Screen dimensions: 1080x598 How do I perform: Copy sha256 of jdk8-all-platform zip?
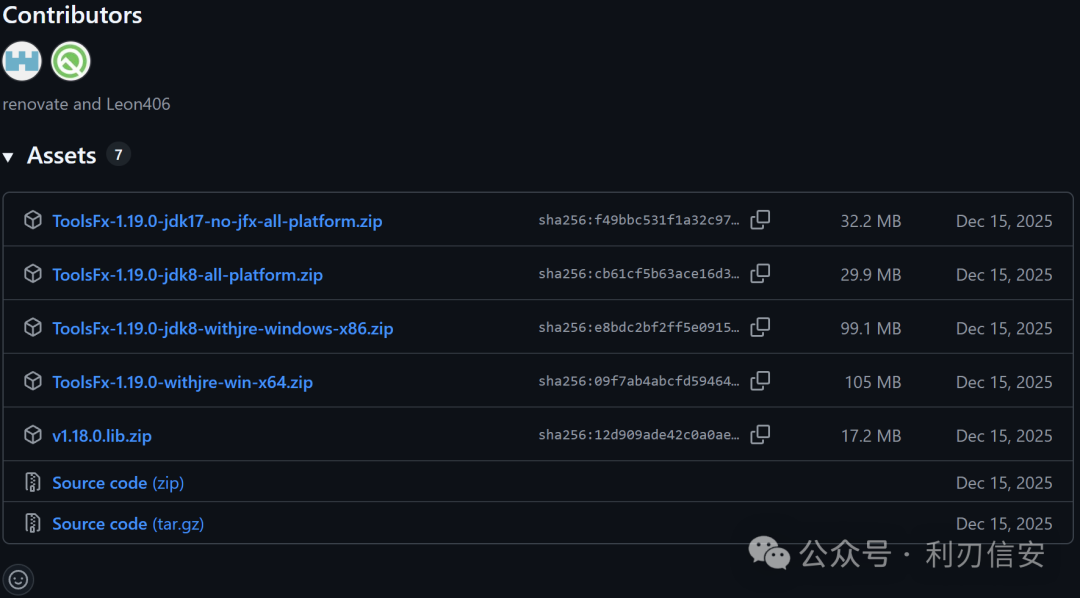point(760,274)
